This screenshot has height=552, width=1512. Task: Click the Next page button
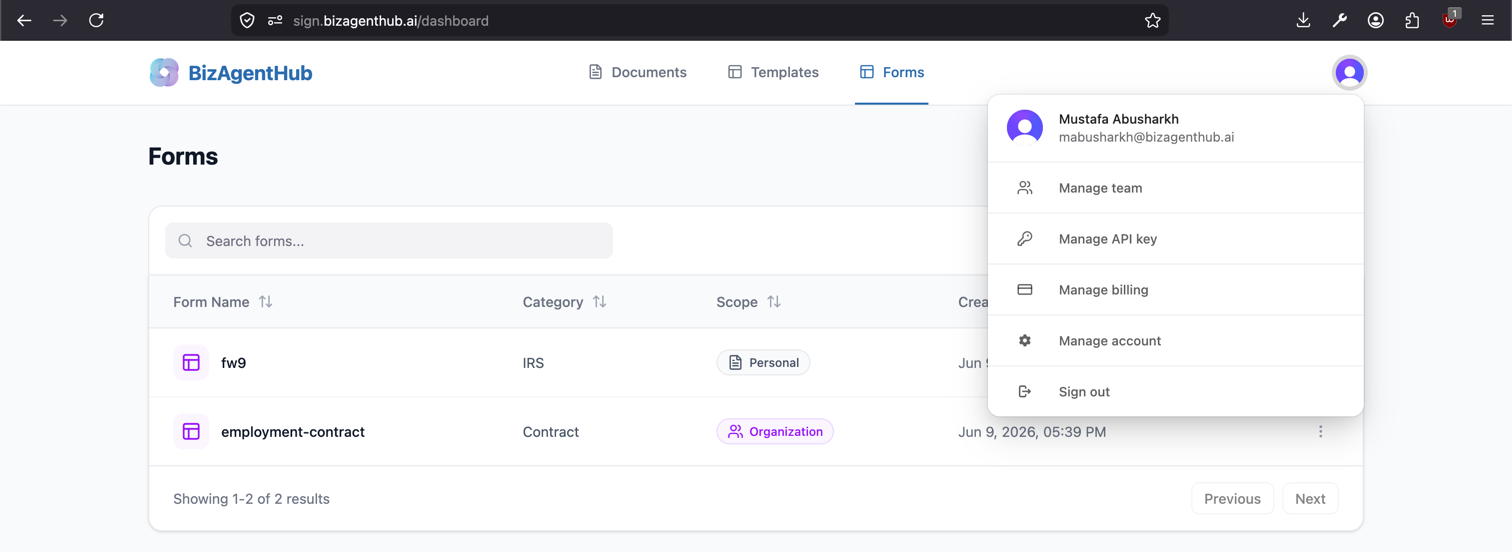click(1310, 499)
